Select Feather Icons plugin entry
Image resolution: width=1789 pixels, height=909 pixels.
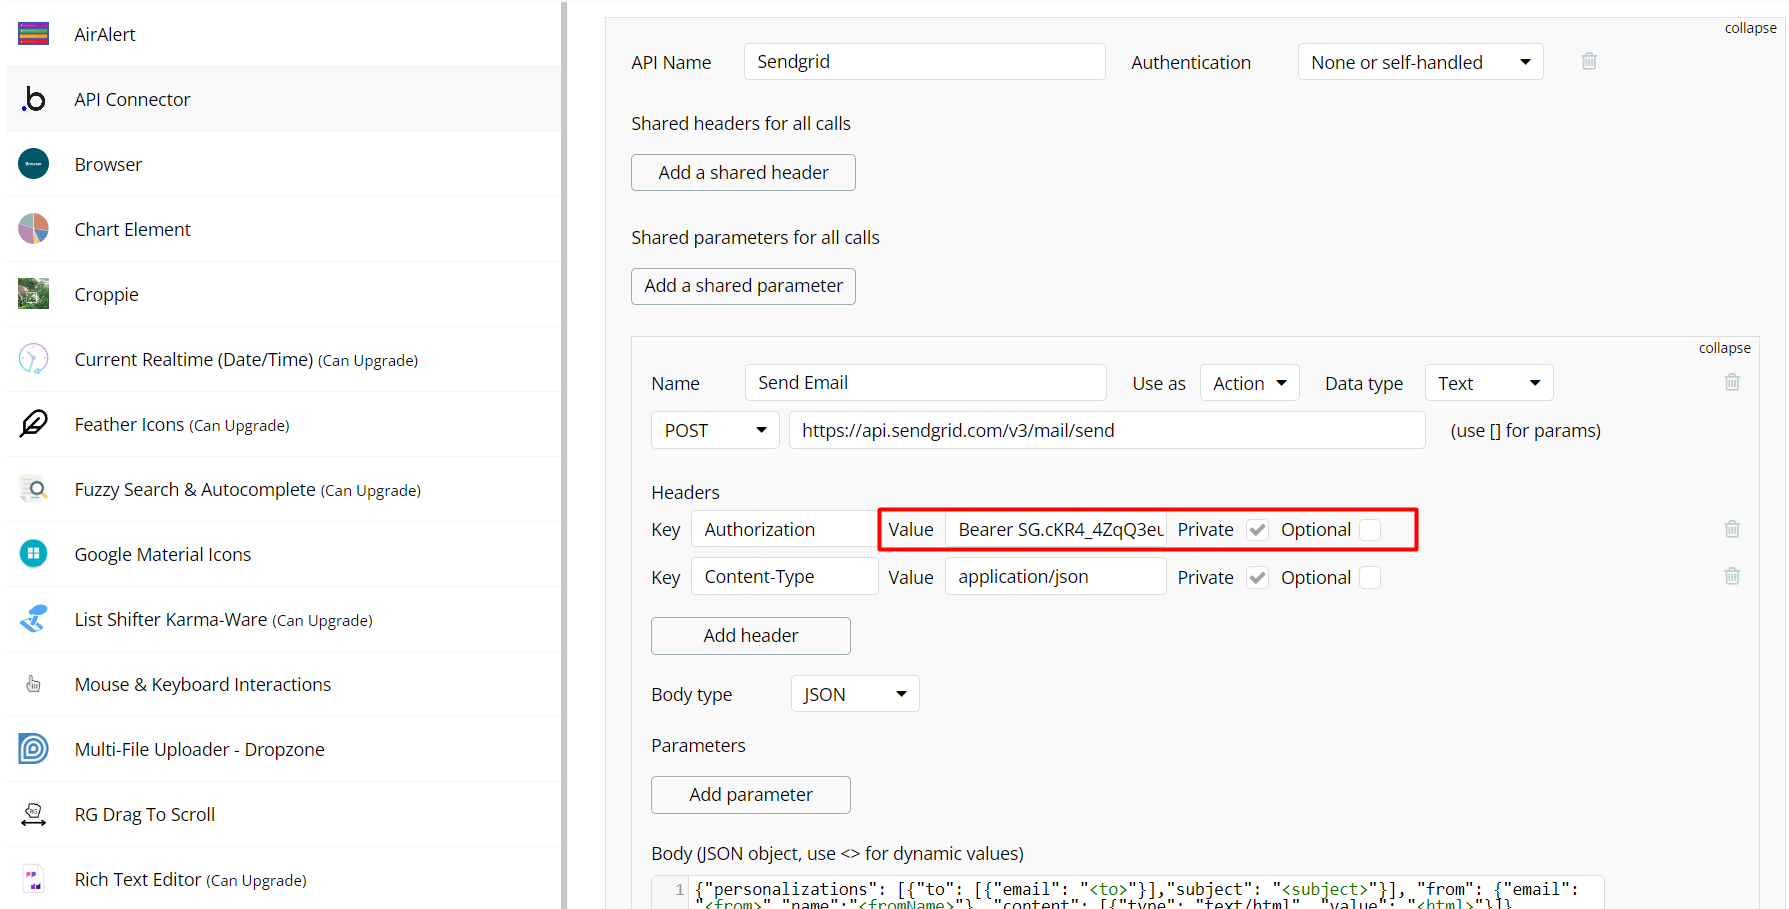tap(284, 424)
